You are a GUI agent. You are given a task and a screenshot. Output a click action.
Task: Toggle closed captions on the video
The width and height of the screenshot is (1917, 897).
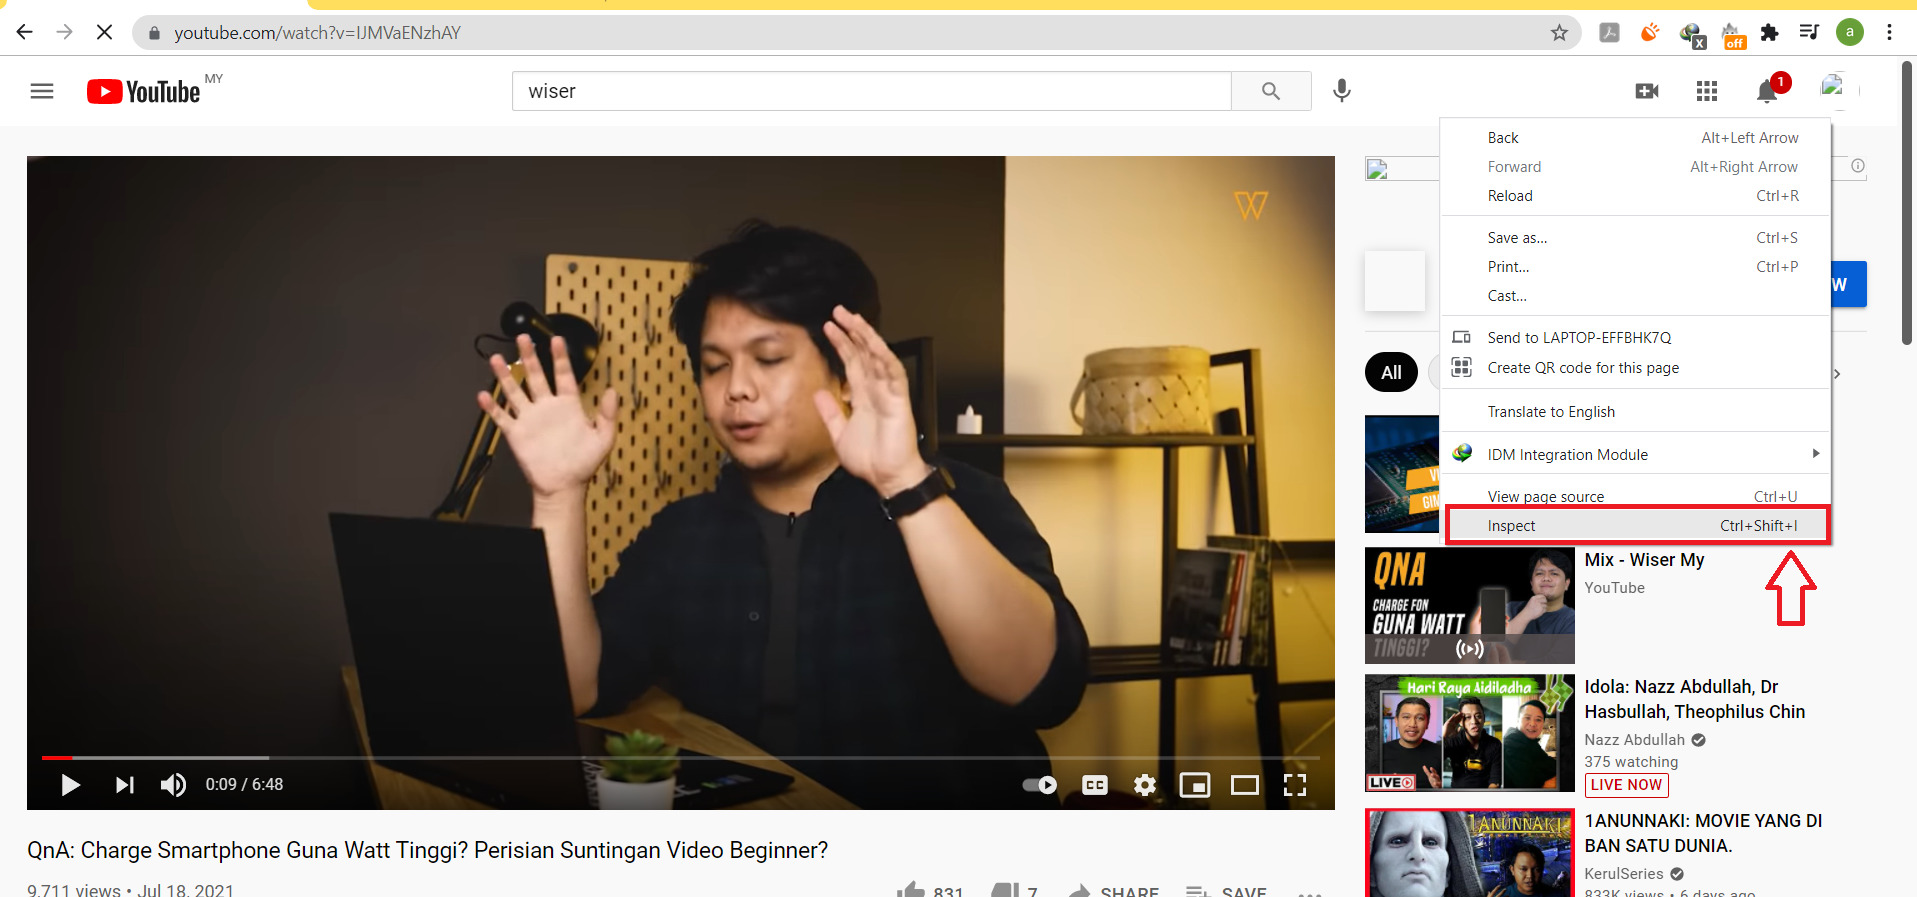pos(1095,785)
